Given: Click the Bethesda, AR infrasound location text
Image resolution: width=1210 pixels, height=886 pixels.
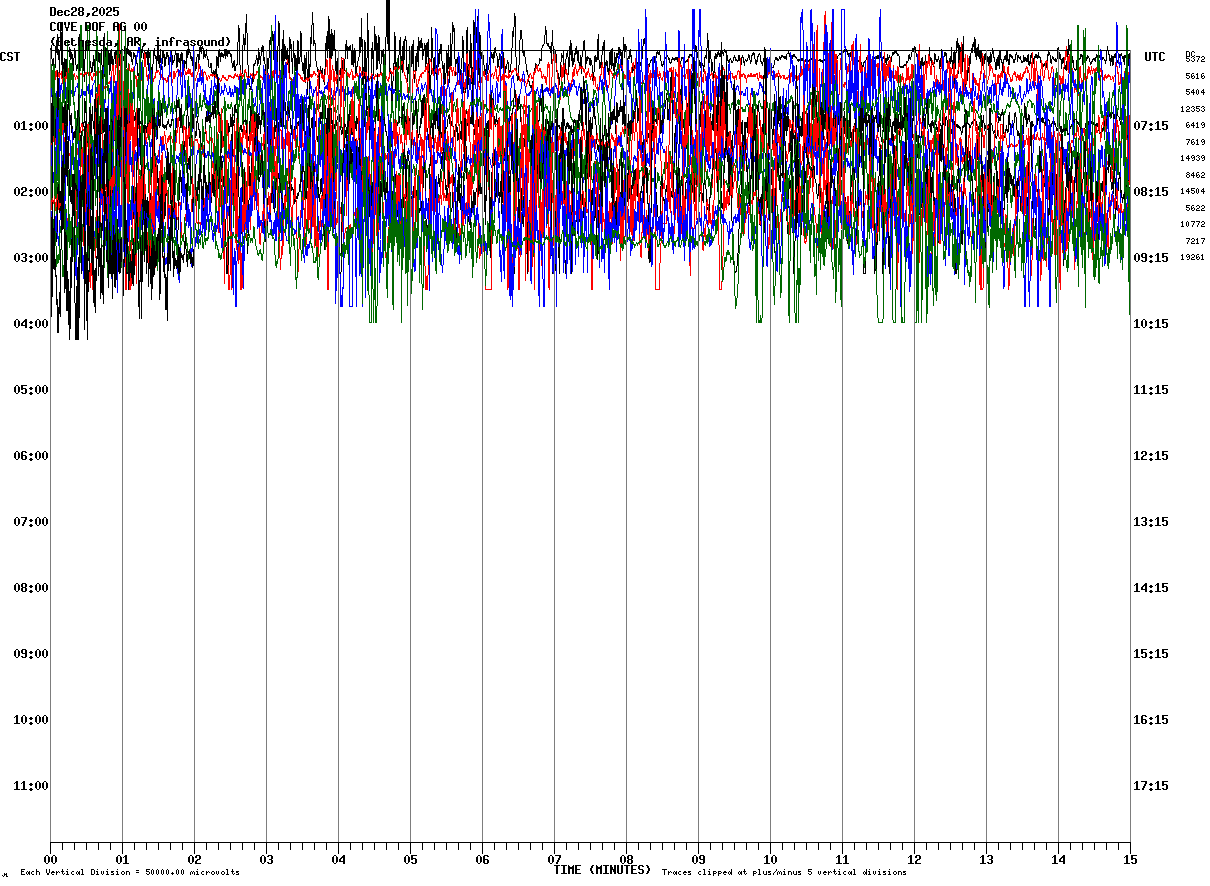Looking at the screenshot, I should tap(141, 42).
